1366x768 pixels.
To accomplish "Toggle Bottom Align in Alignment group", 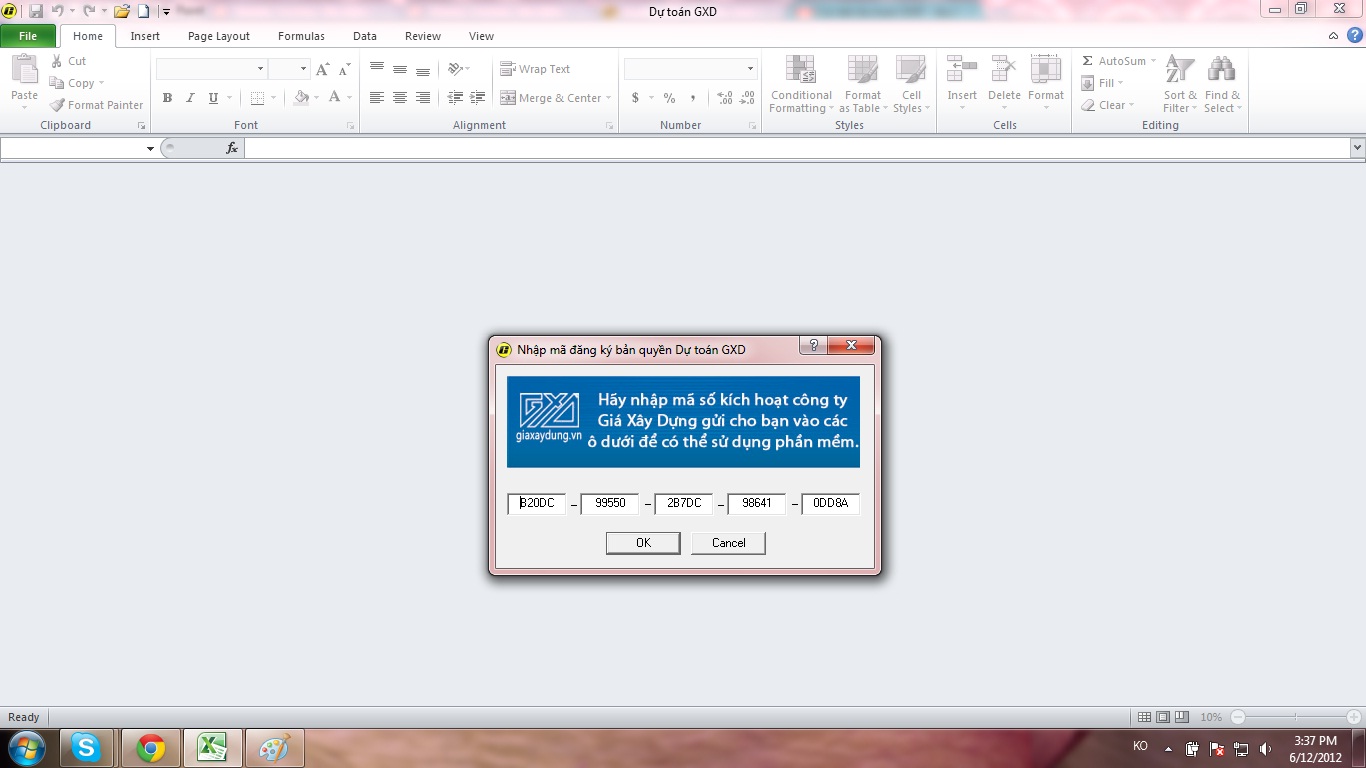I will [423, 69].
